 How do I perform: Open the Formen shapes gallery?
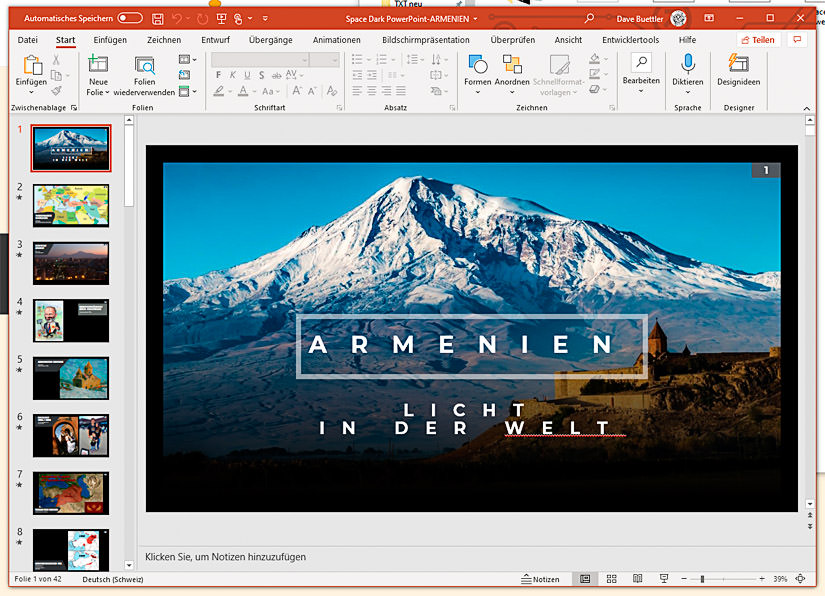coord(478,74)
